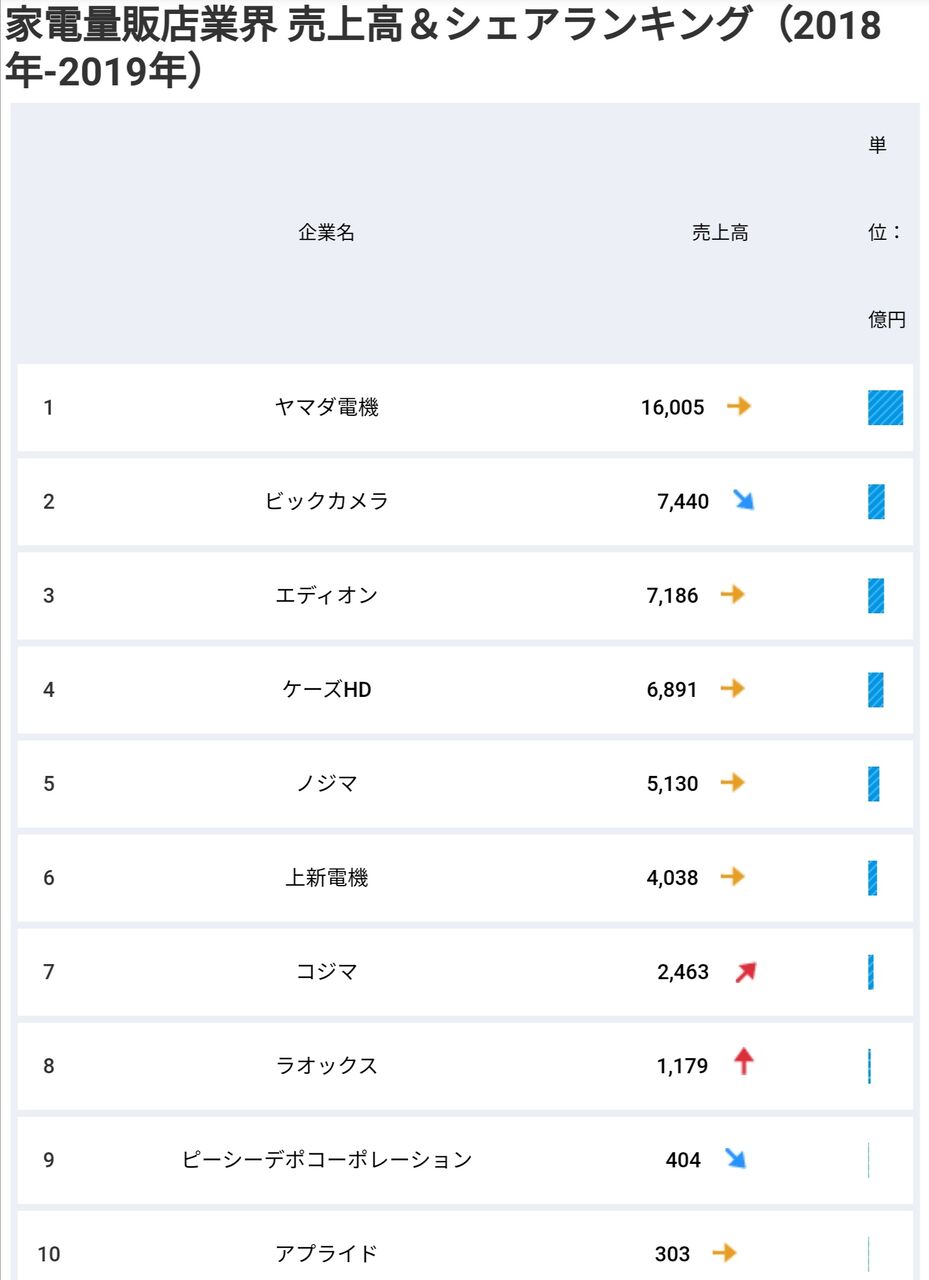Click the 売上高 column header
The height and width of the screenshot is (1280, 929).
point(720,233)
